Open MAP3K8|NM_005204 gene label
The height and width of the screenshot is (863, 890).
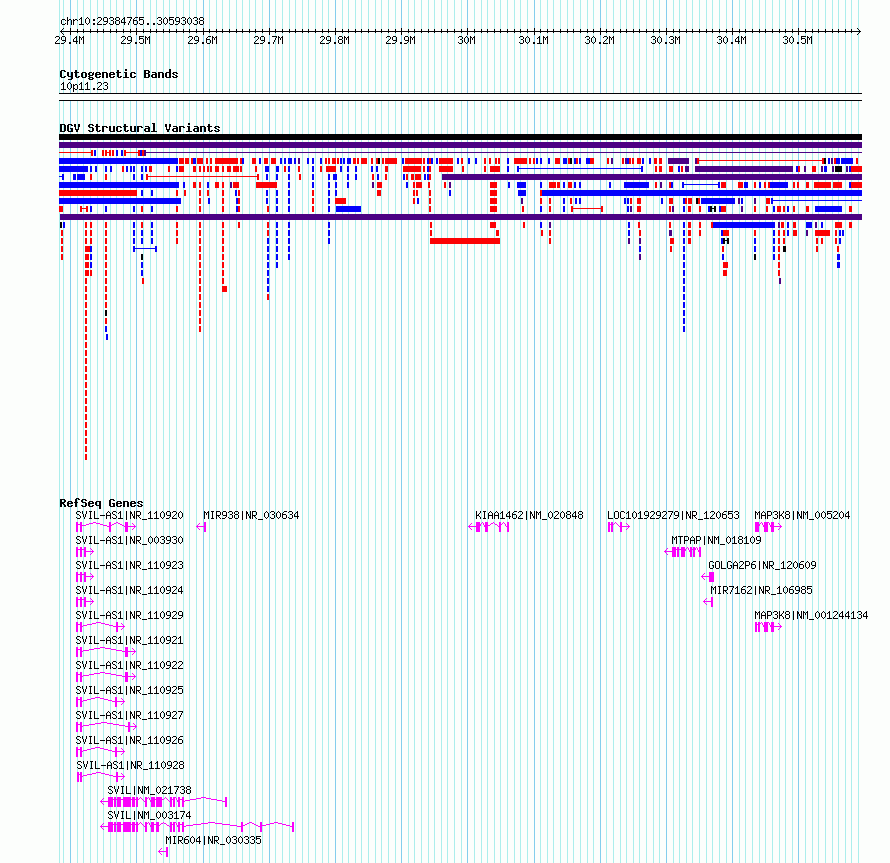pos(803,516)
